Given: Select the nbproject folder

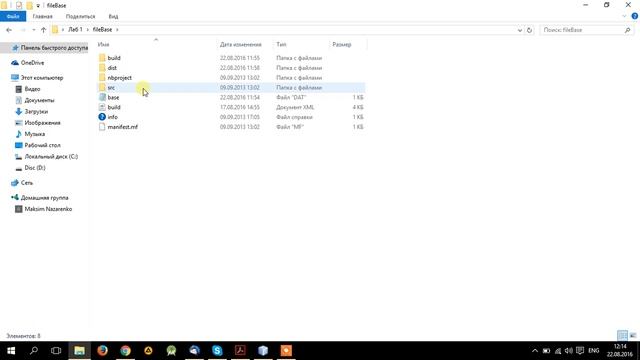Looking at the screenshot, I should (120, 78).
